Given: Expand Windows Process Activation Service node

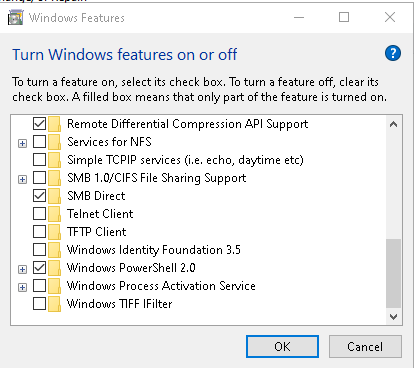Looking at the screenshot, I should 22,287.
